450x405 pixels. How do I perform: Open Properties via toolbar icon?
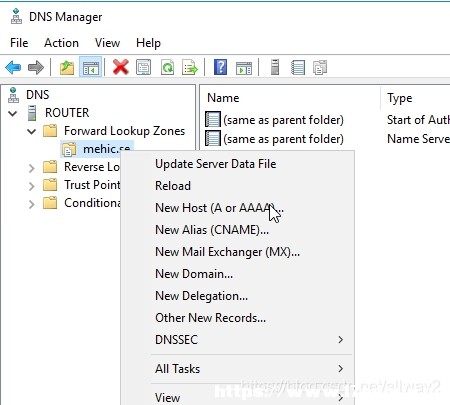144,67
